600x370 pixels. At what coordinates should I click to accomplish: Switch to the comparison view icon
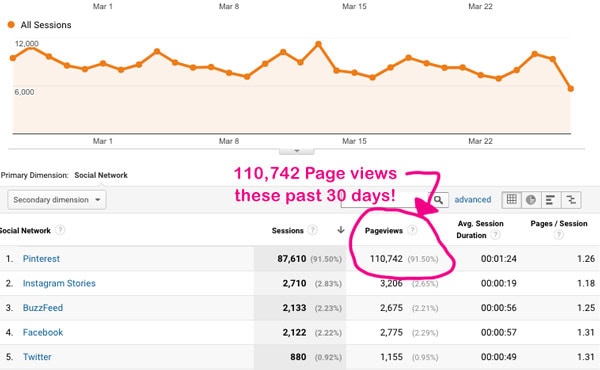571,199
